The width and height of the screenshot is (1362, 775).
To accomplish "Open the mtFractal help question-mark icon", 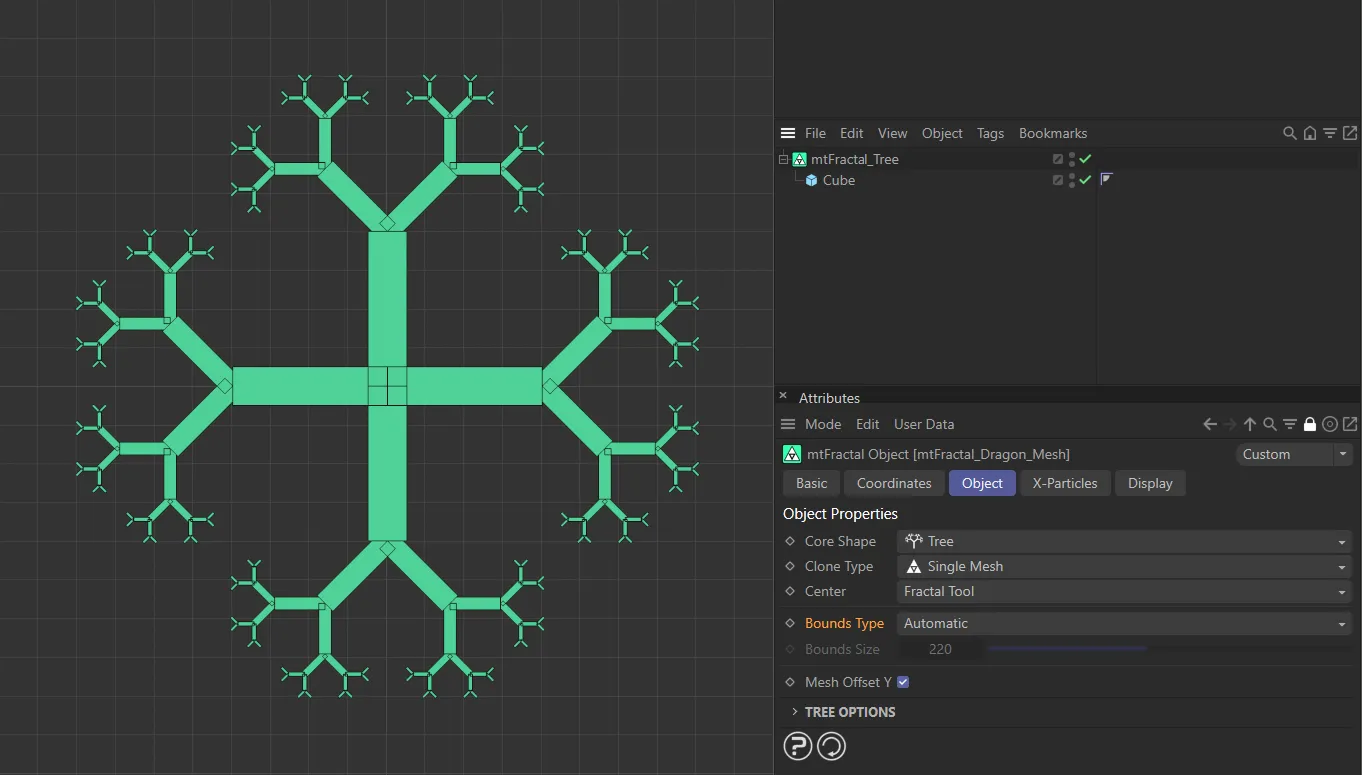I will coord(797,746).
